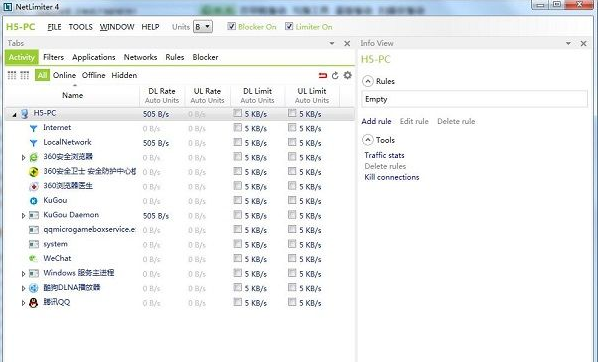Click the Tencent QQ penguin icon
The image size is (598, 362).
click(x=34, y=303)
